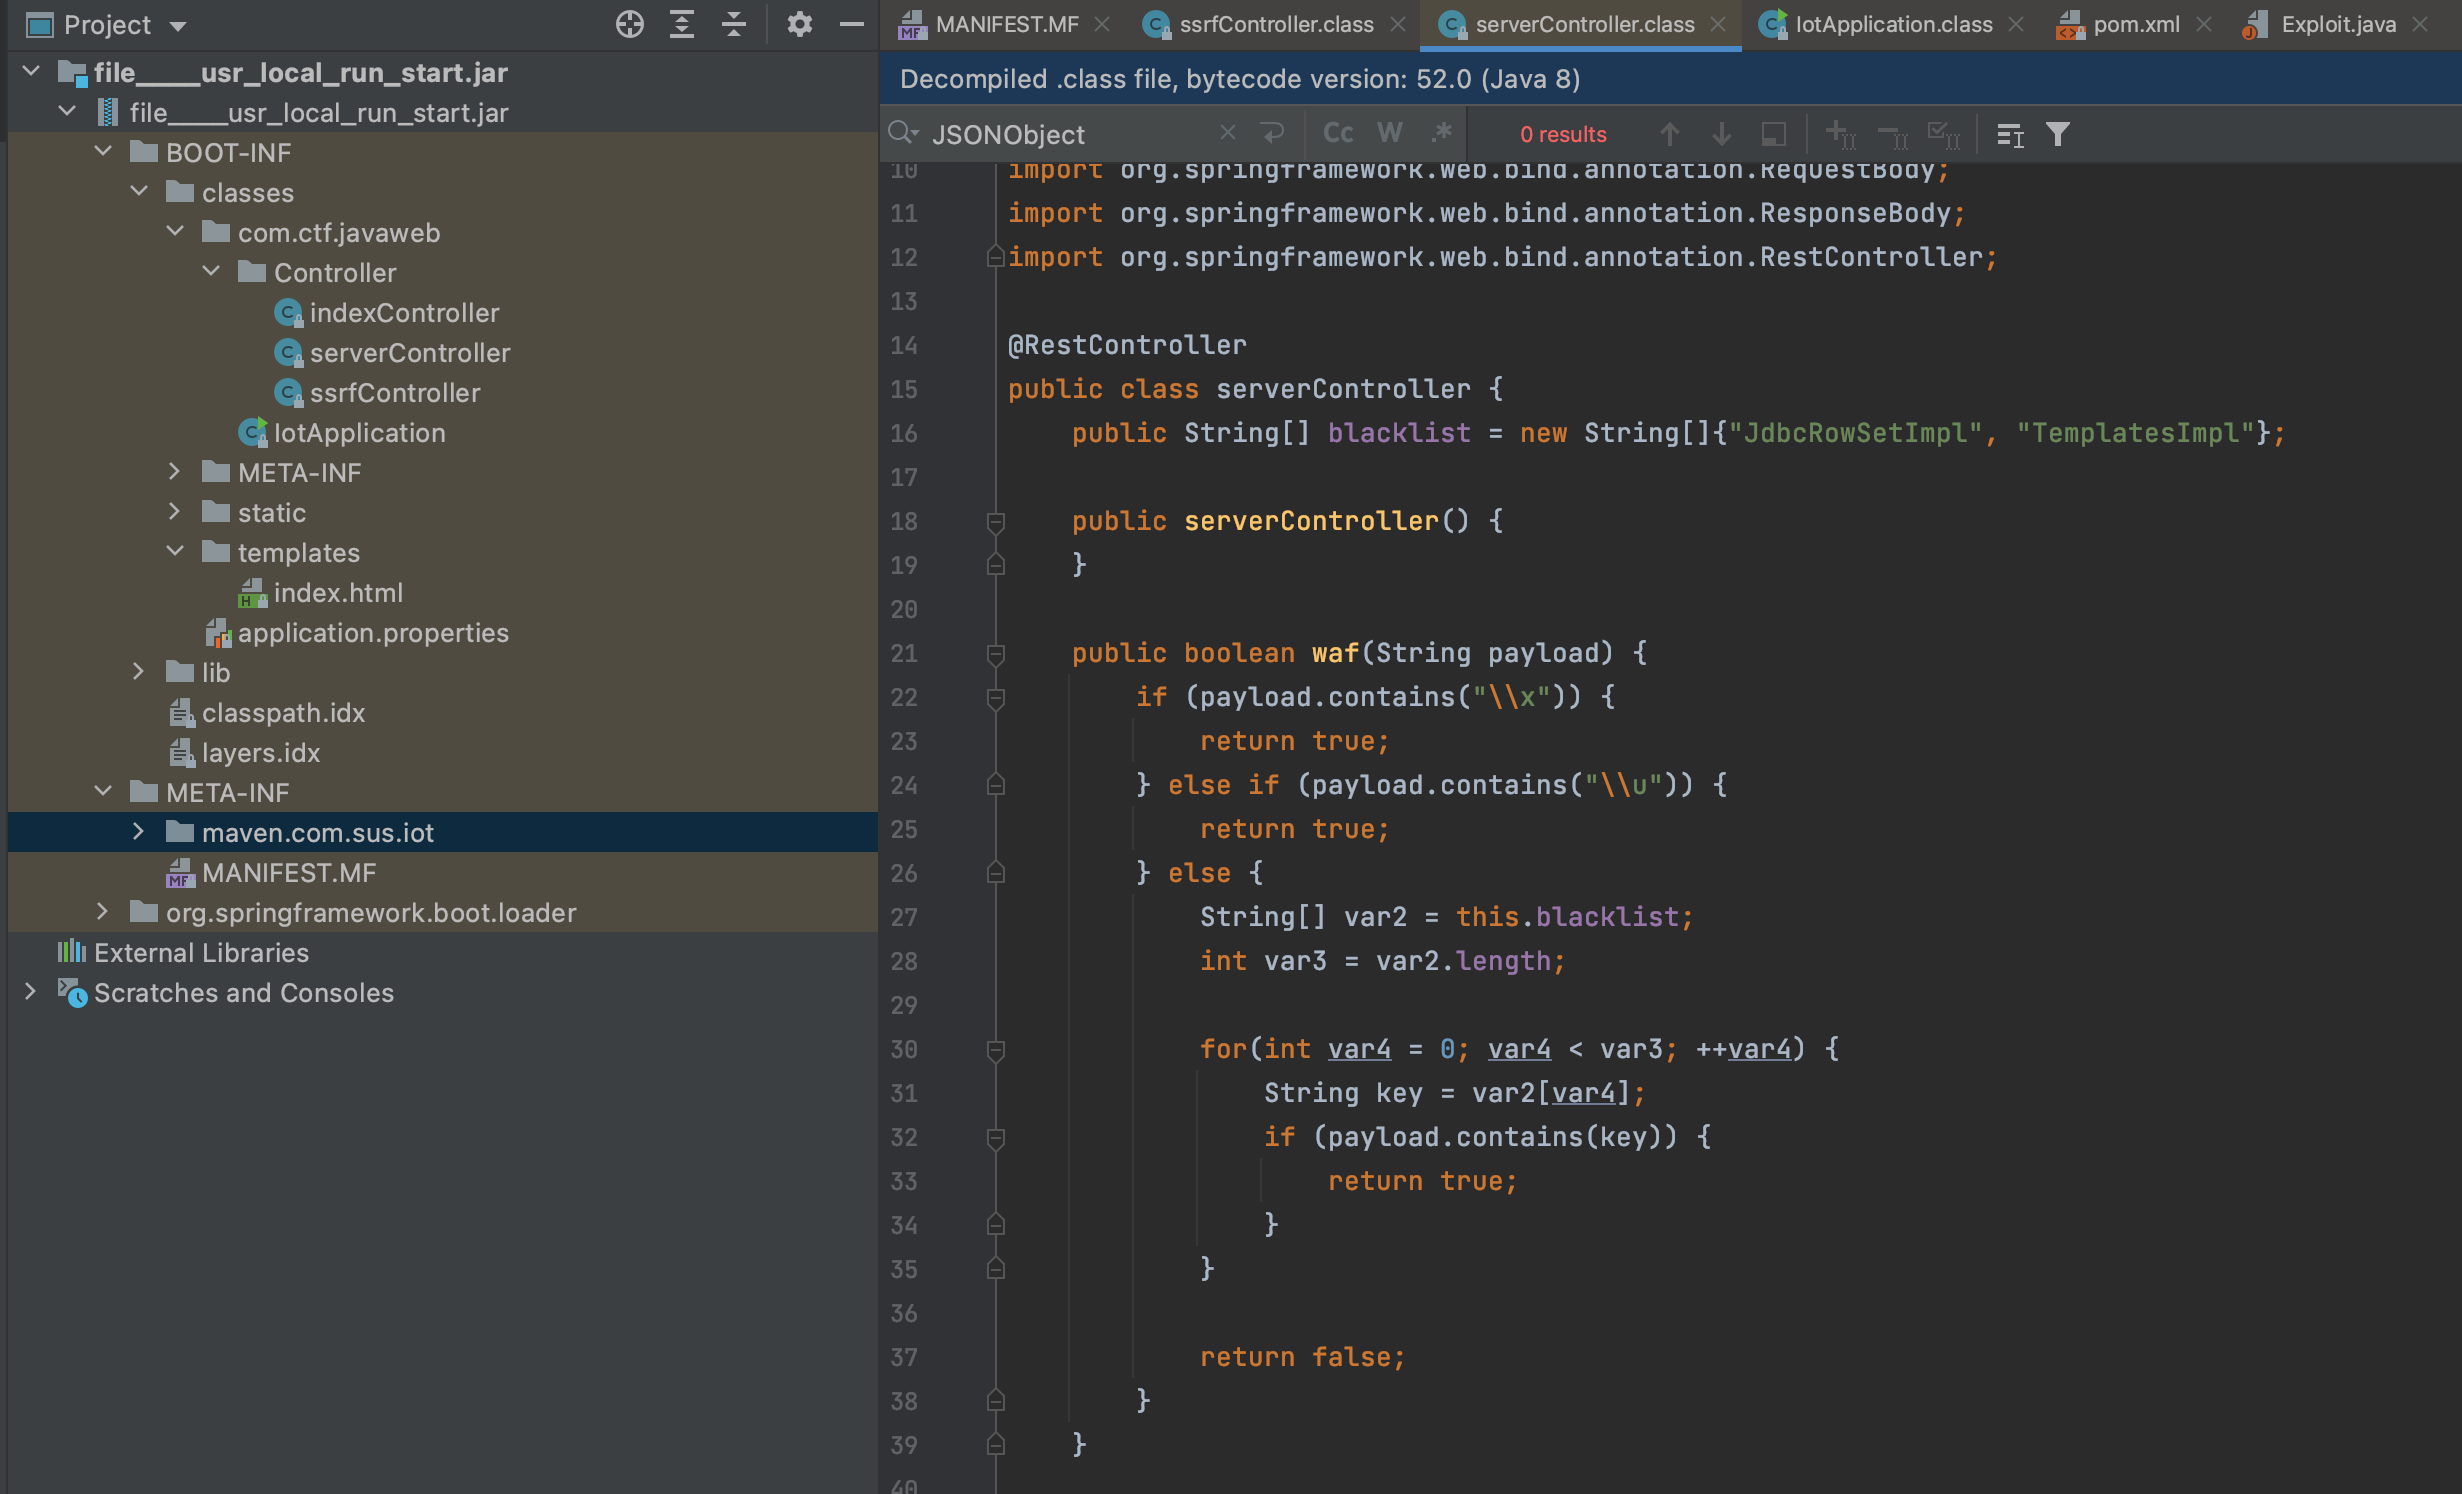The image size is (2462, 1494).
Task: Close the IotApplication.class tab
Action: tap(2016, 24)
